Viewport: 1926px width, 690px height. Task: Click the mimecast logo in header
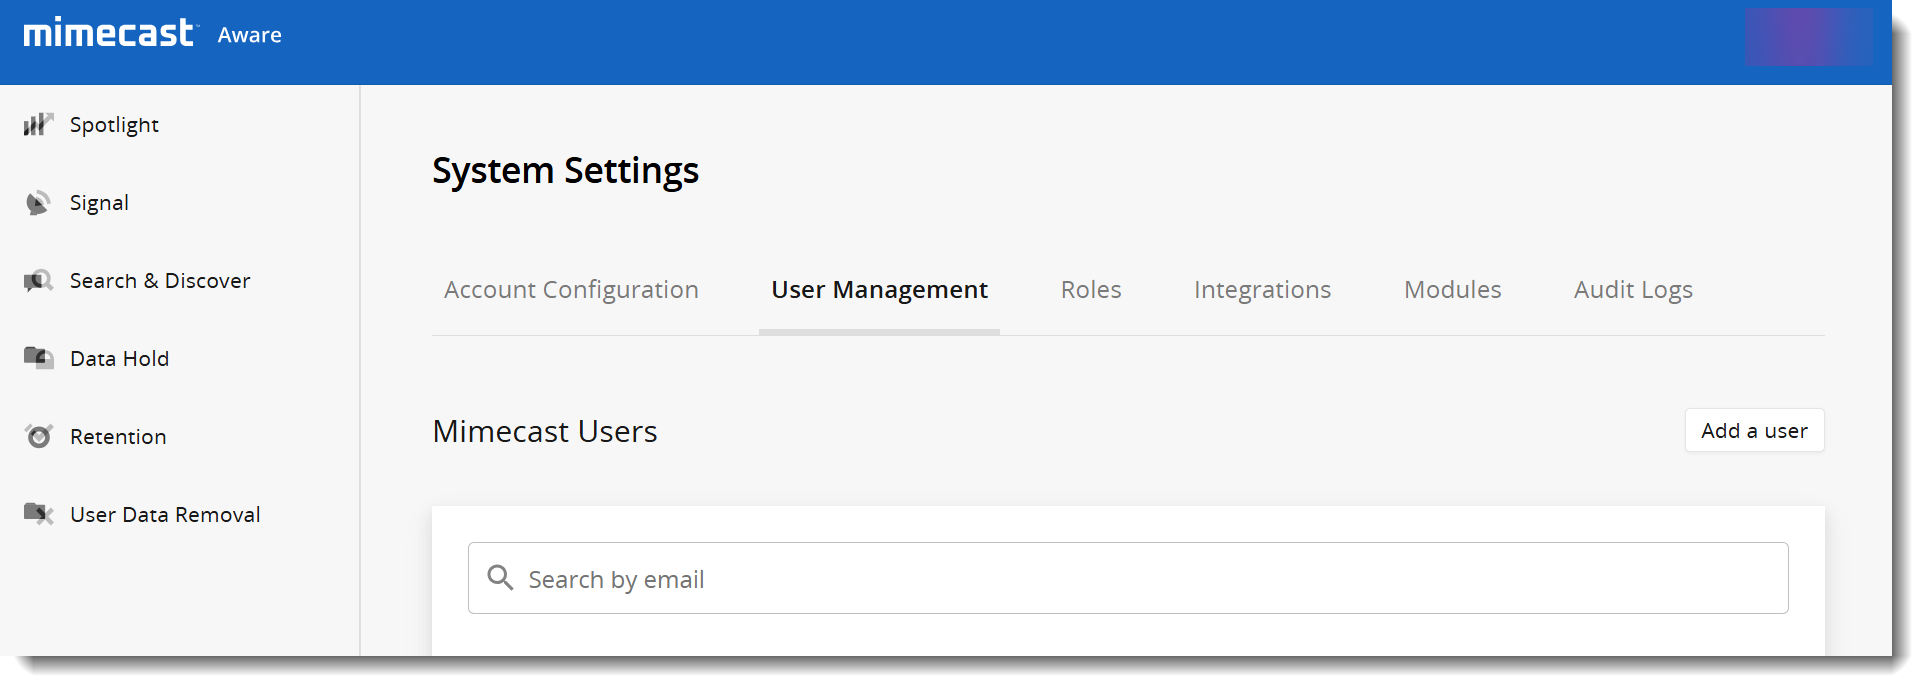[108, 33]
